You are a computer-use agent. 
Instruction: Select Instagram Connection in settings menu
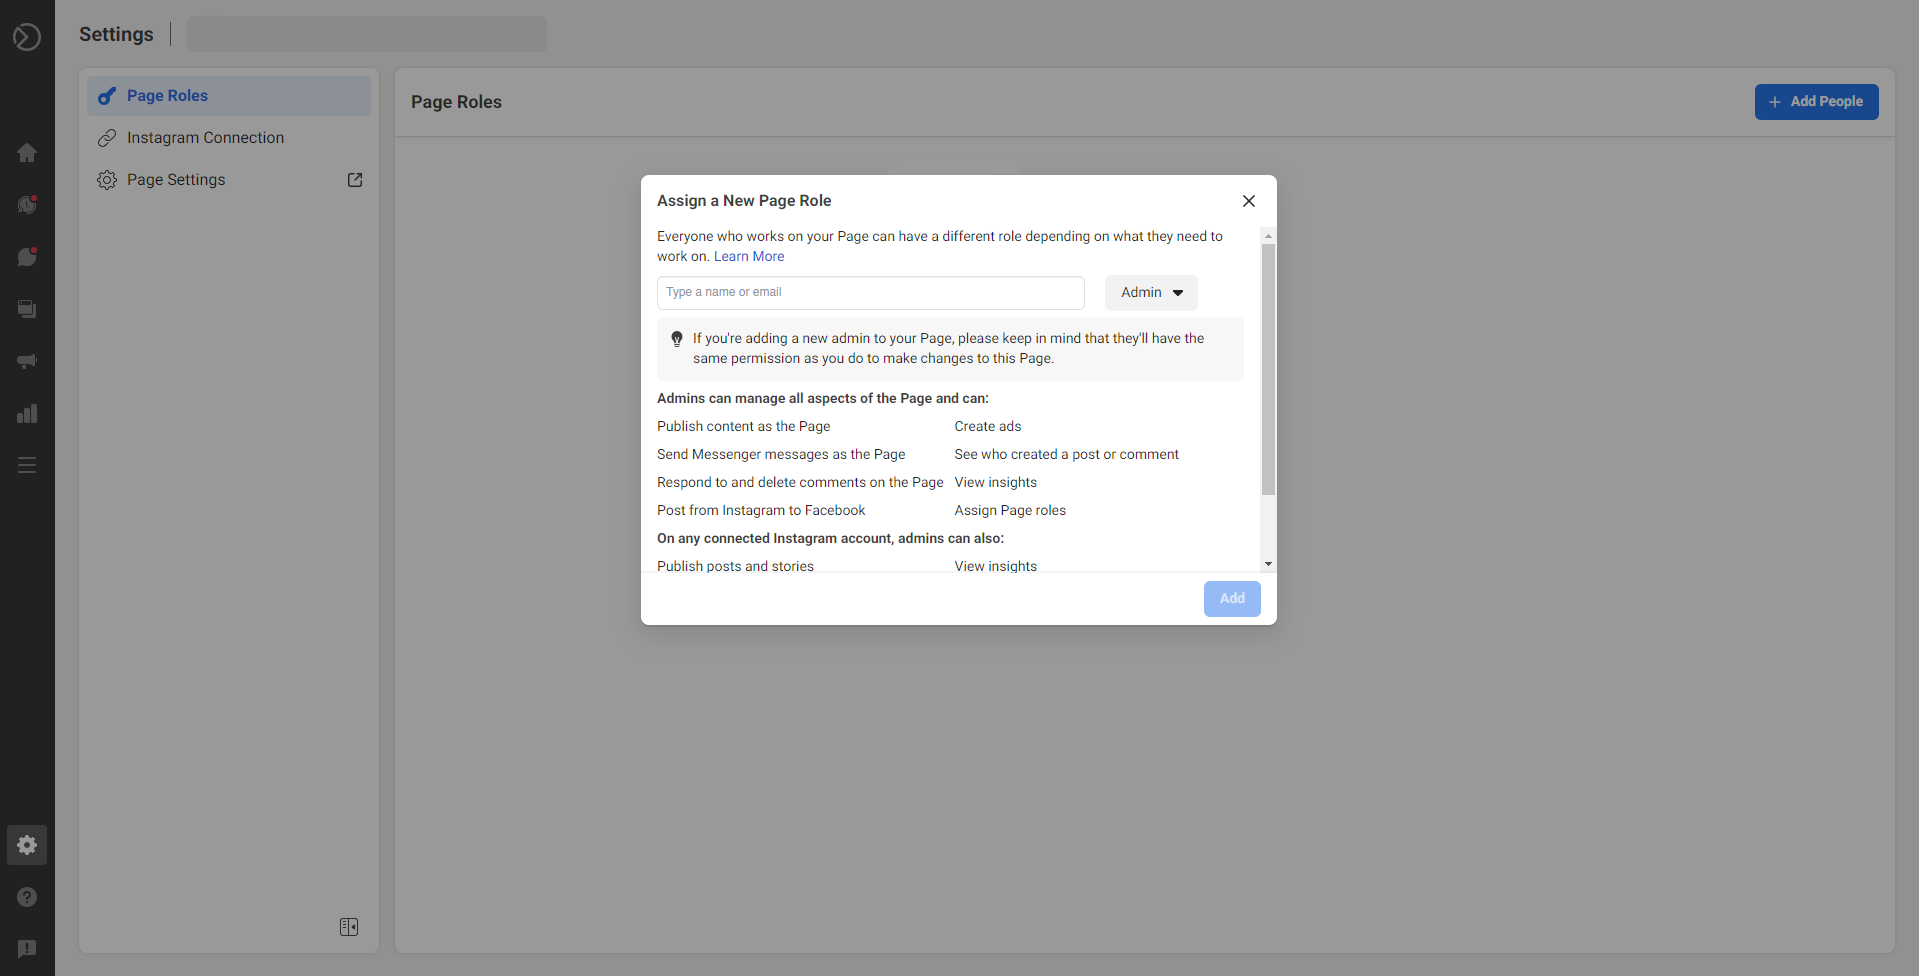[229, 138]
